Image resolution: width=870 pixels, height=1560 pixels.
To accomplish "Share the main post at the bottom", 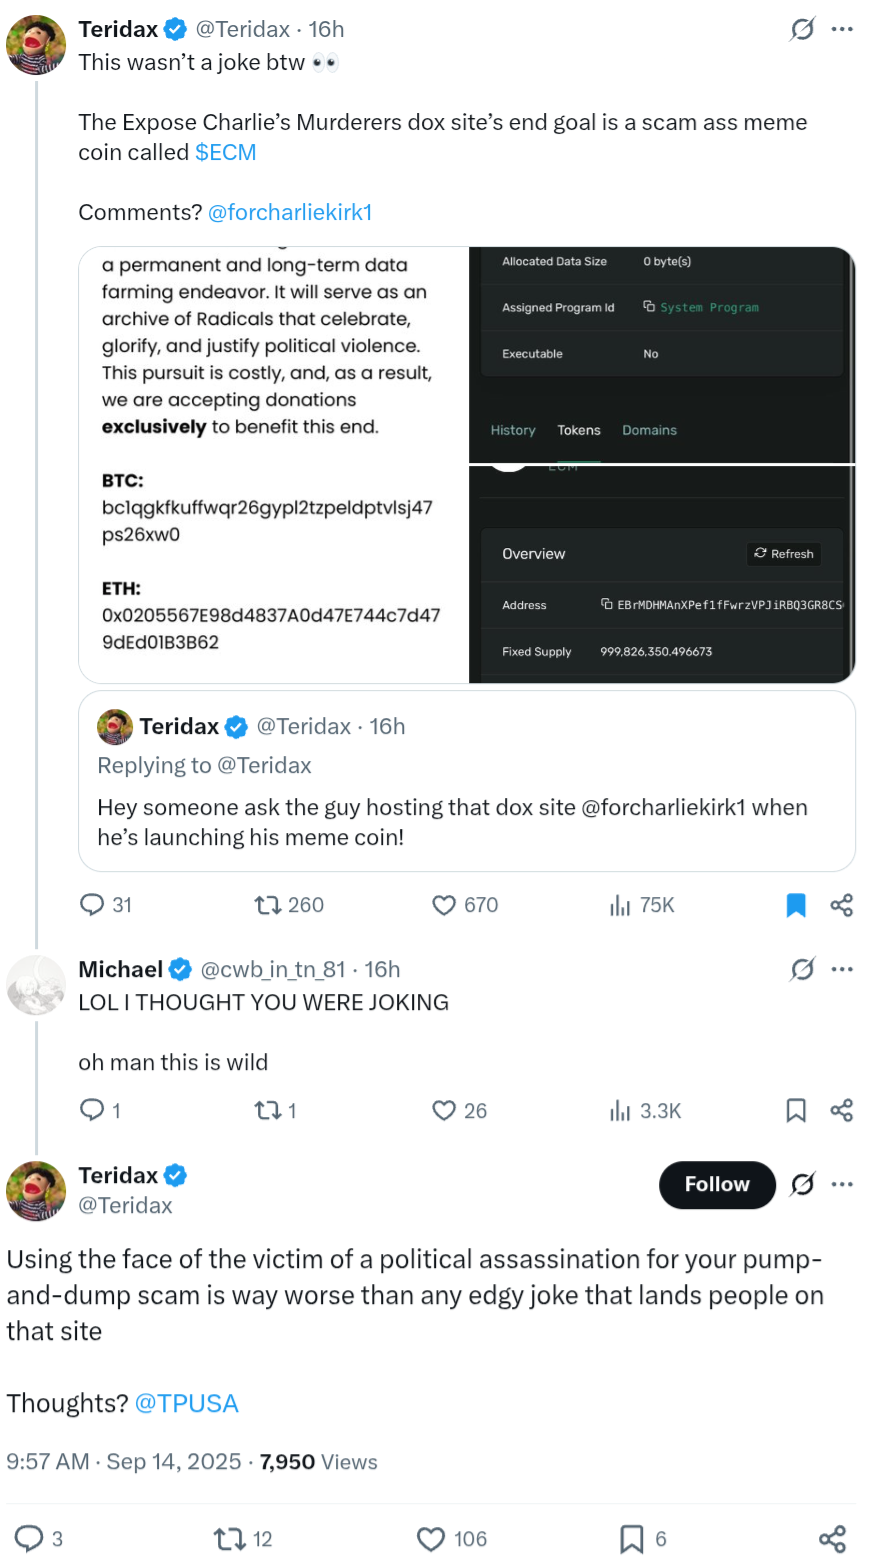I will click(x=832, y=1538).
